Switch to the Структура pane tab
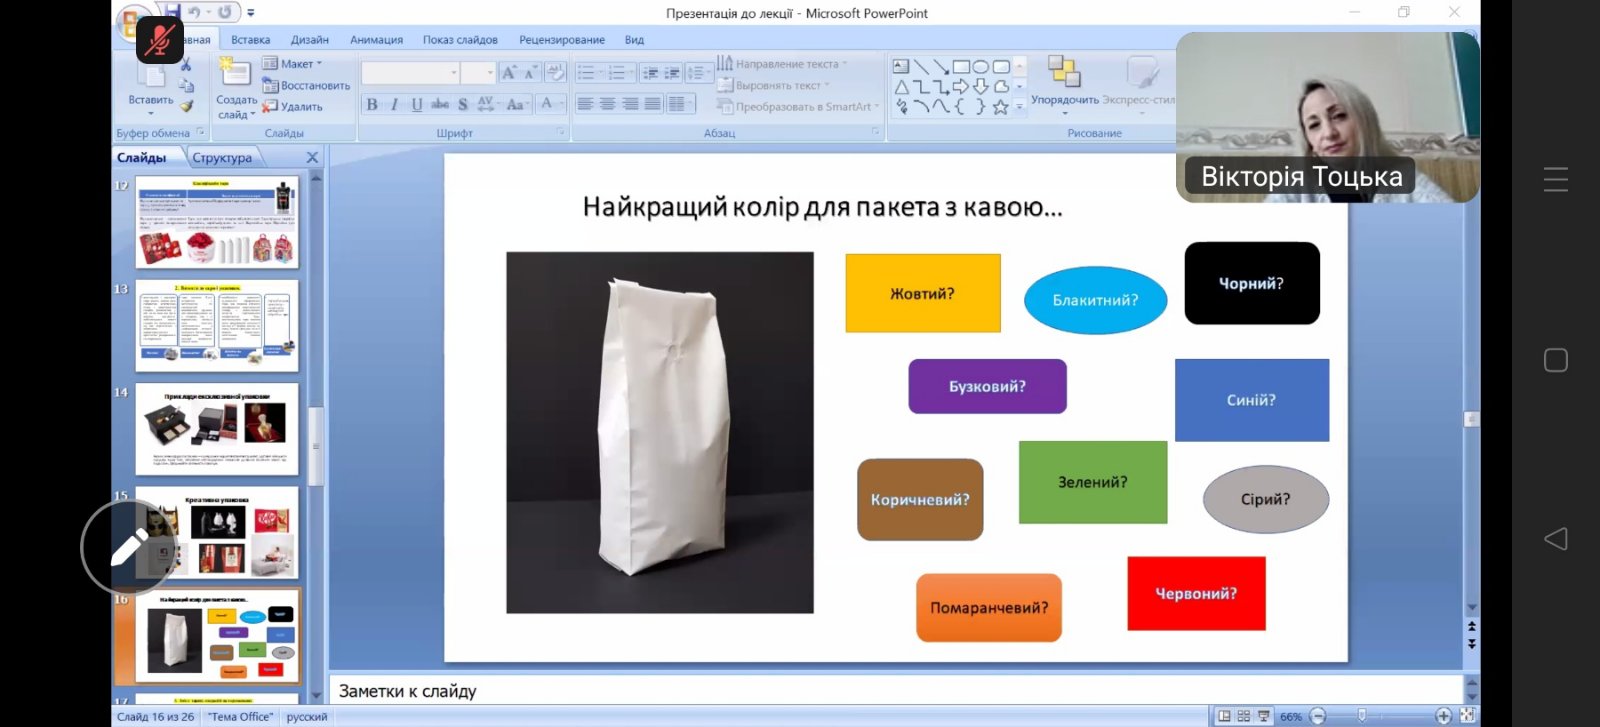This screenshot has width=1600, height=727. pos(222,158)
